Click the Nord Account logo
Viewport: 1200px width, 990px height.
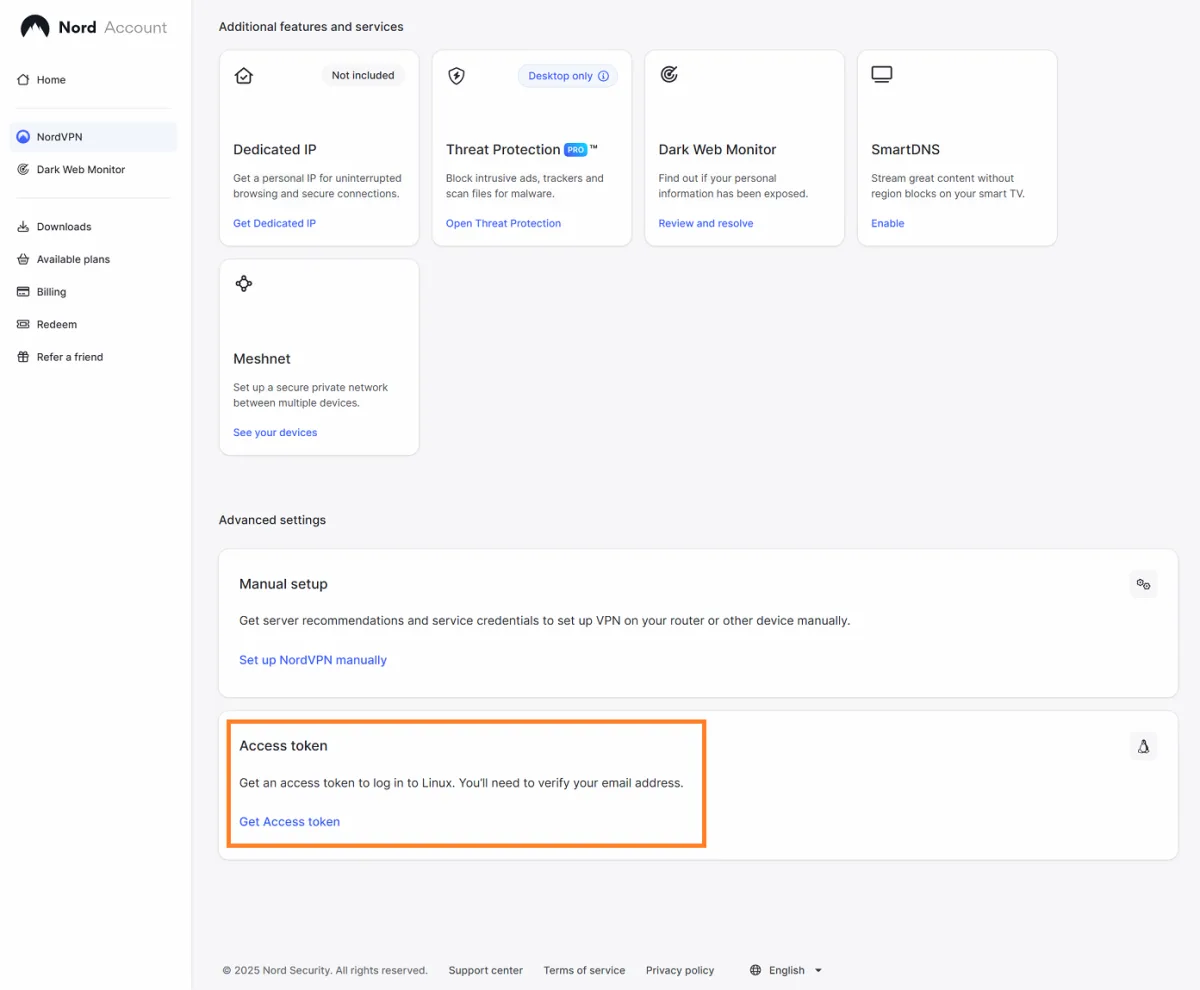click(x=93, y=27)
